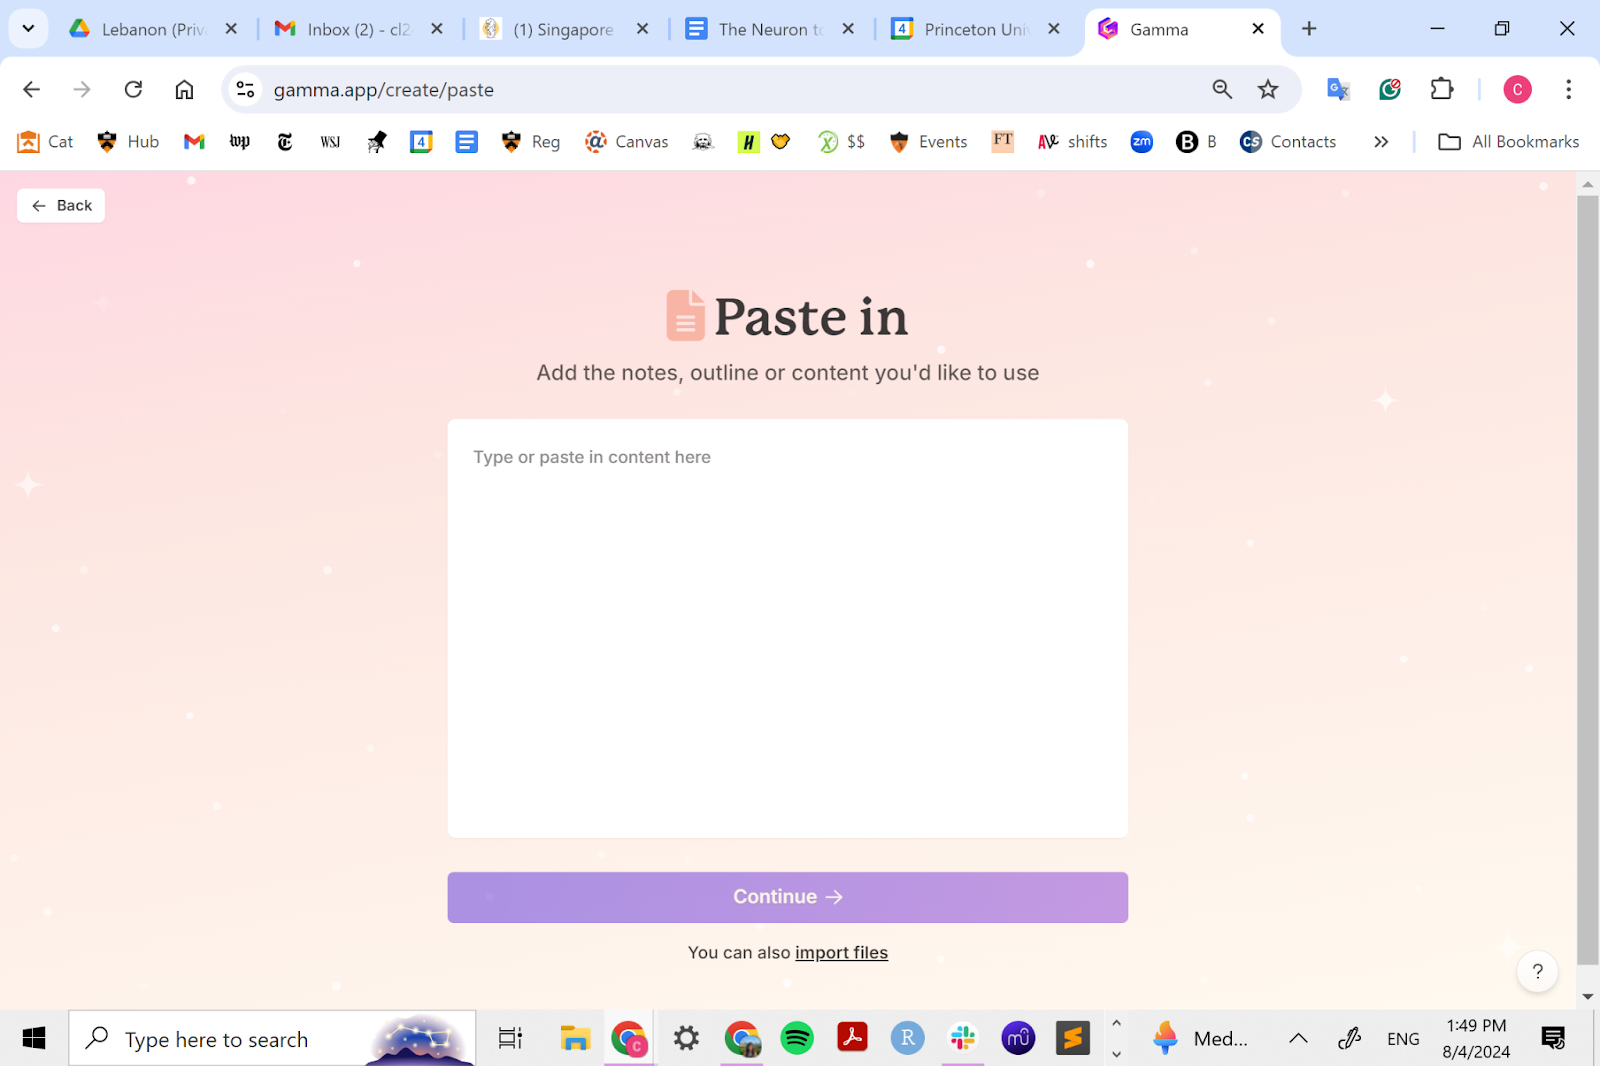Open the Chrome three-dot menu
Screen dimensions: 1600x1066
(1568, 90)
